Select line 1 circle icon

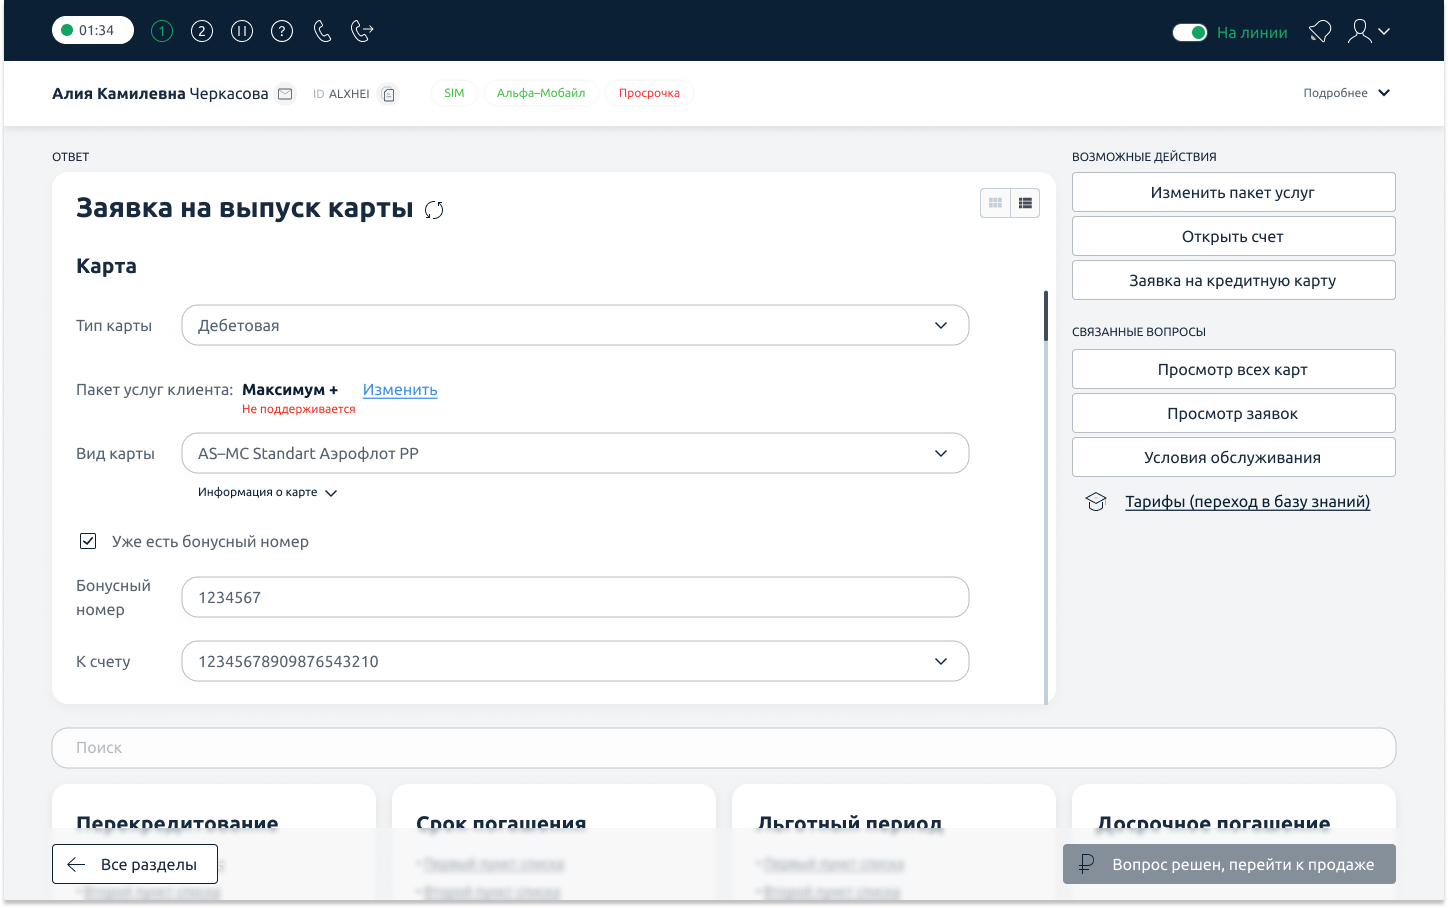[162, 31]
